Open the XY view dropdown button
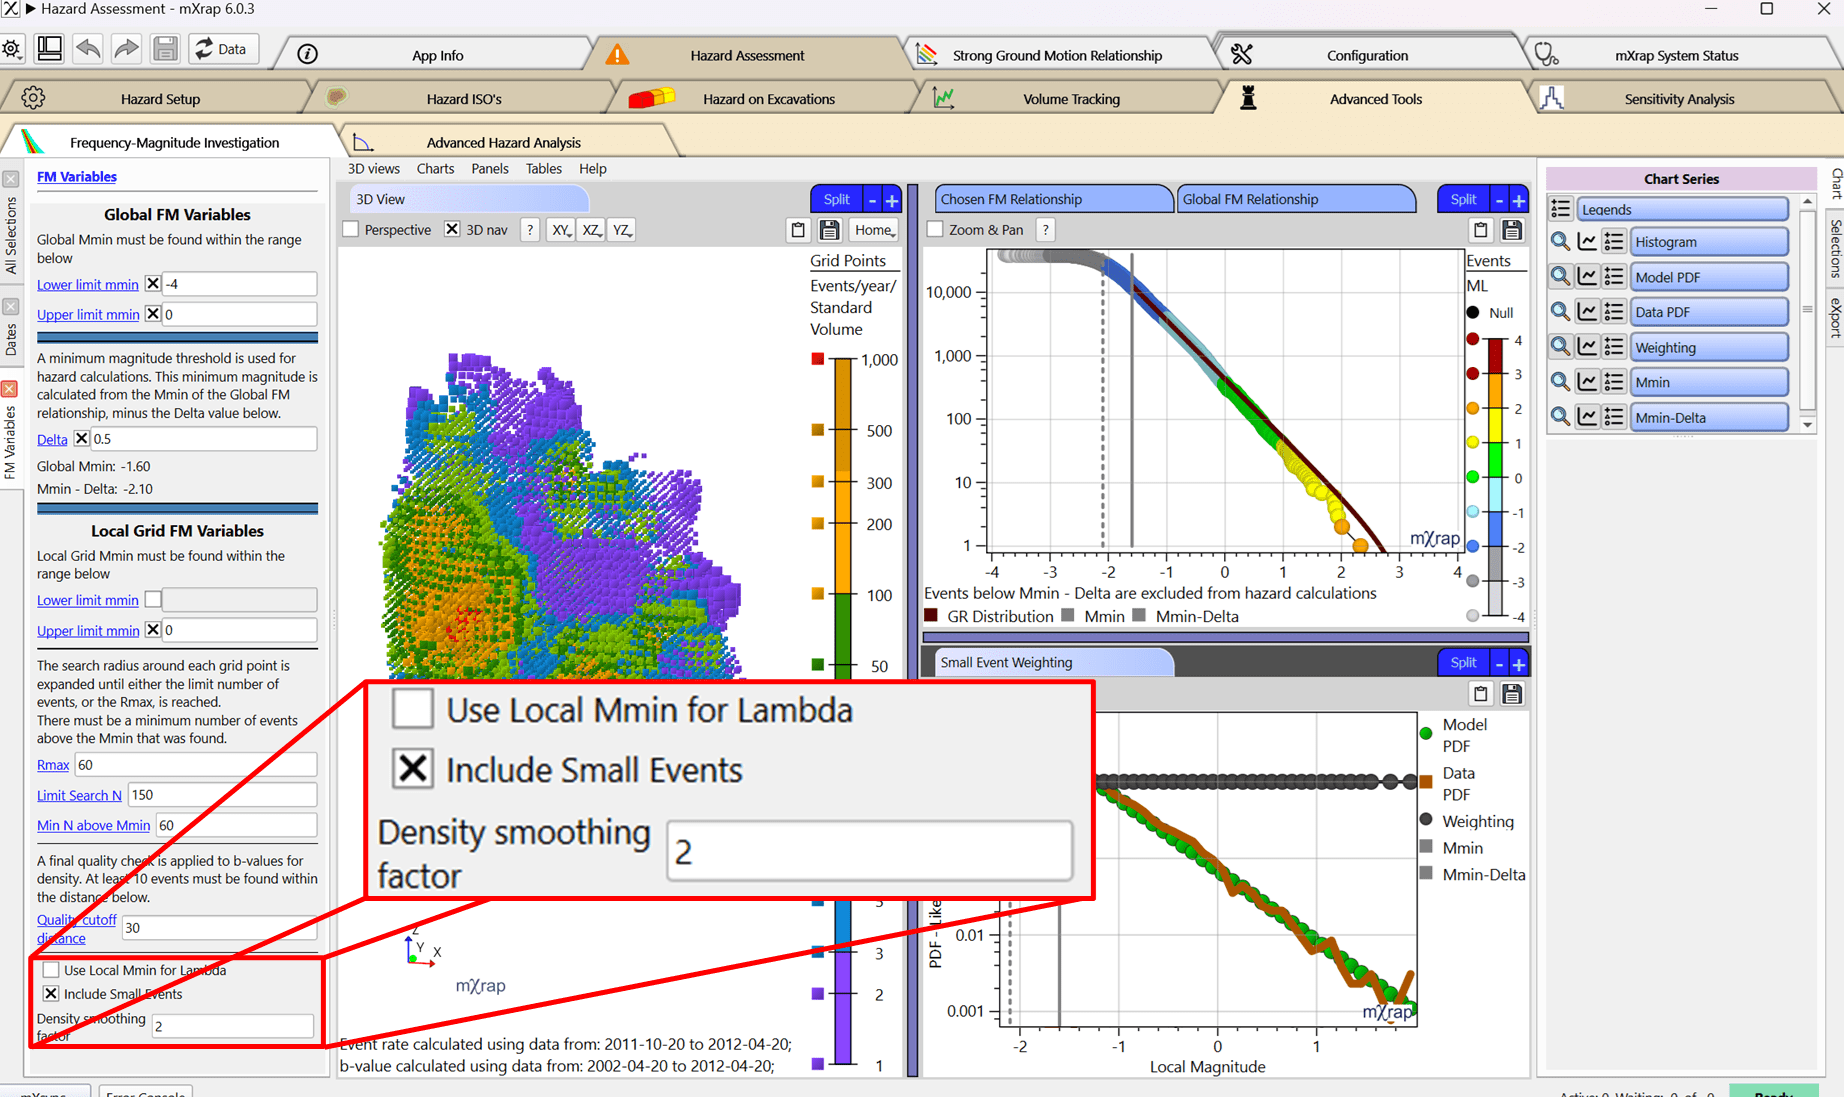 tap(561, 230)
